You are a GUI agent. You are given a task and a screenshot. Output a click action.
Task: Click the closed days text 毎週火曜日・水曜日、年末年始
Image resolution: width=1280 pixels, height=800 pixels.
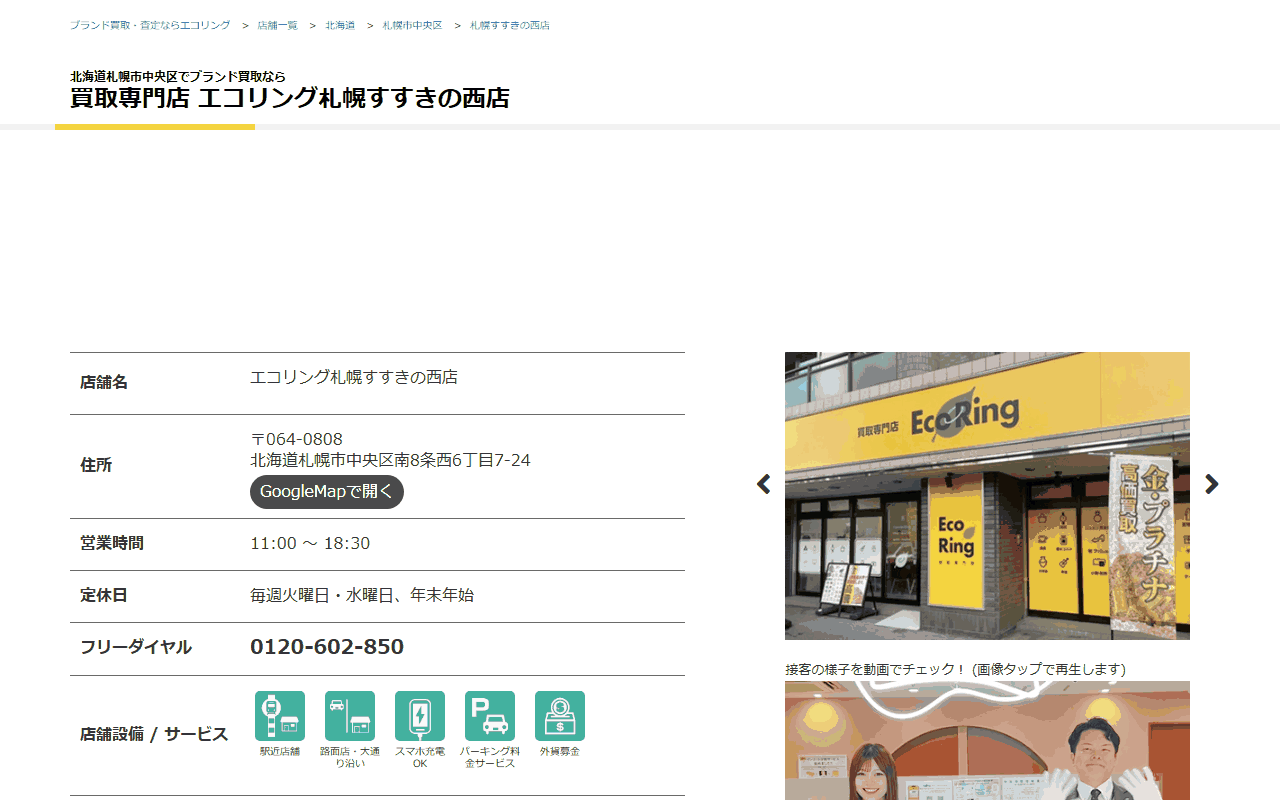362,595
